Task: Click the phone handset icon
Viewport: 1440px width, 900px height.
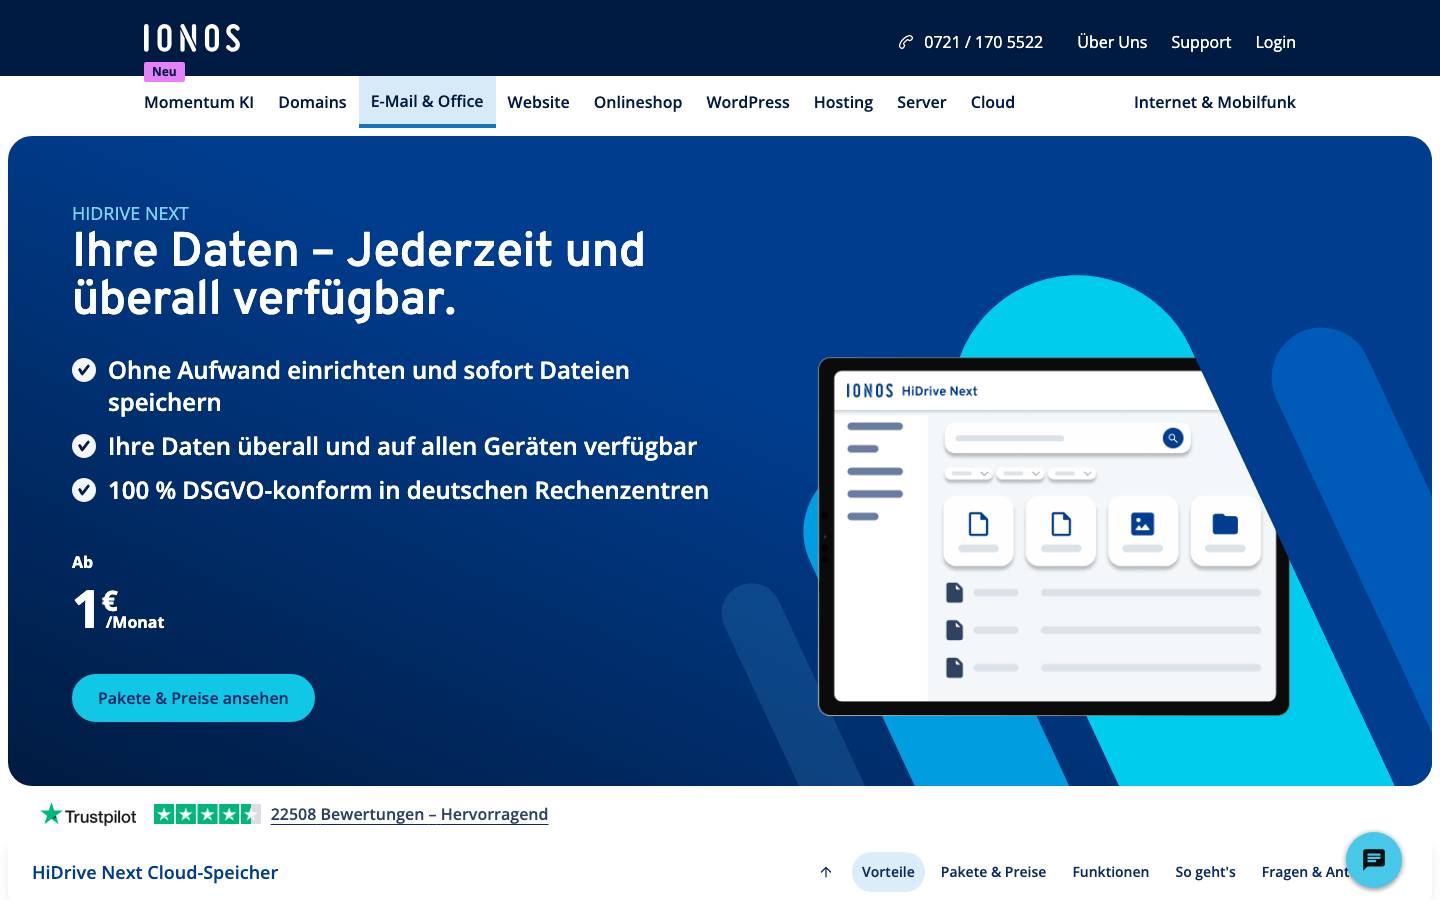Action: (x=906, y=42)
